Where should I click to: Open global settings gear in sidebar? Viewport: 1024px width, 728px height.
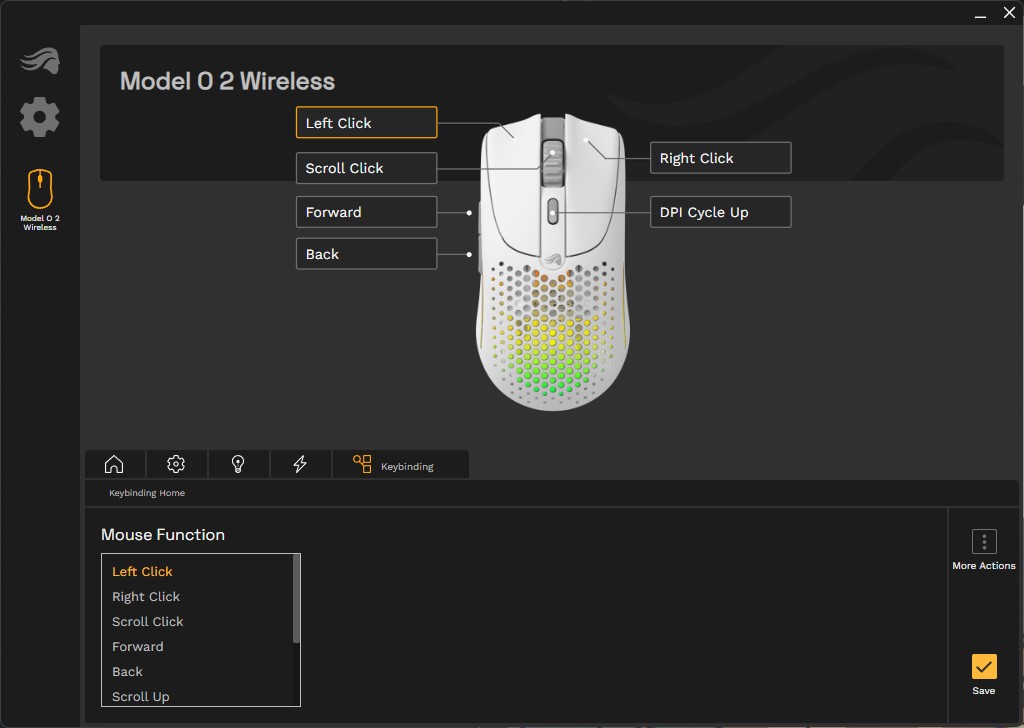pos(40,117)
